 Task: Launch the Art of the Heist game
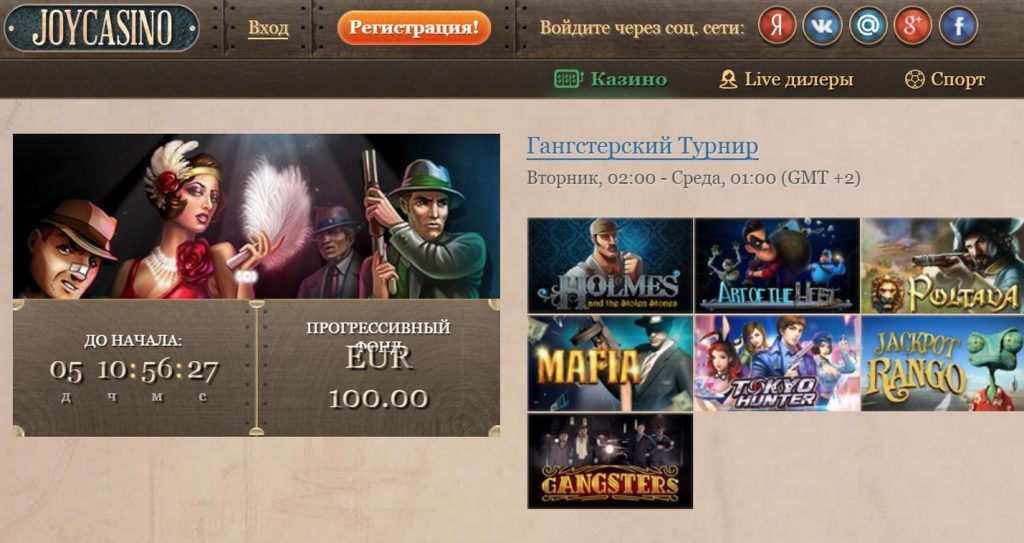[777, 265]
